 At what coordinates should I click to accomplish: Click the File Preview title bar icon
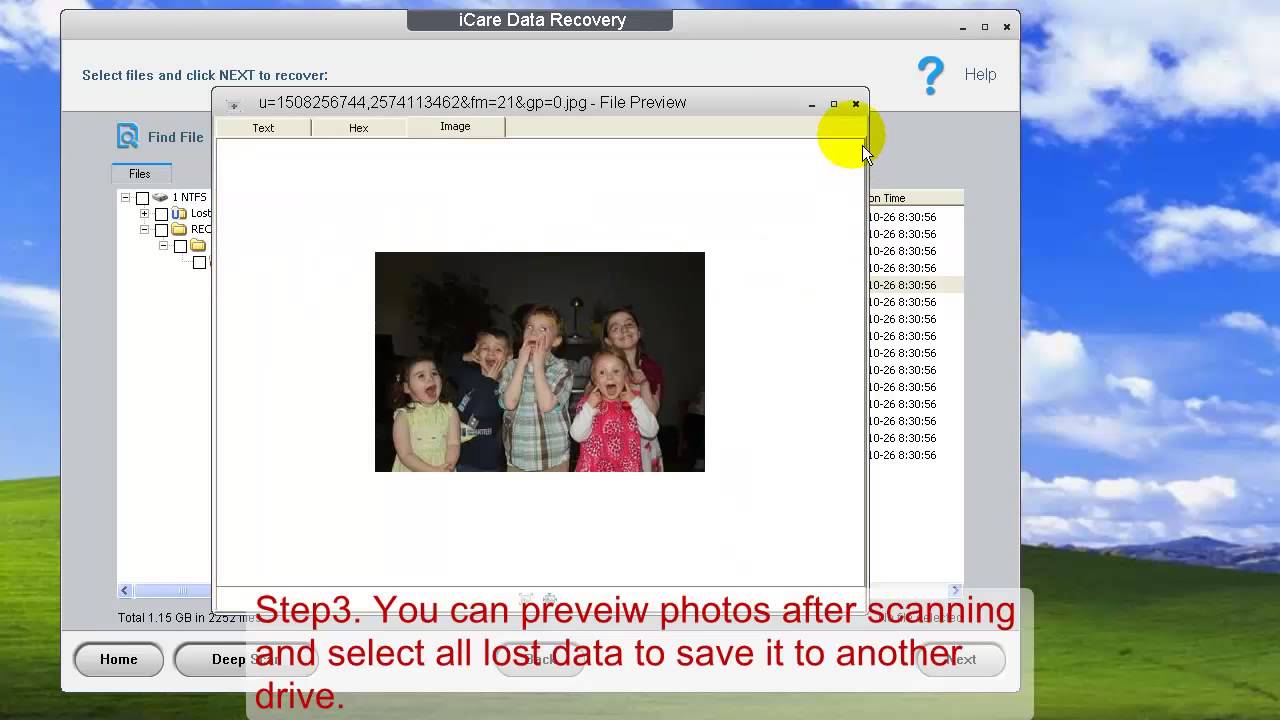click(x=232, y=104)
